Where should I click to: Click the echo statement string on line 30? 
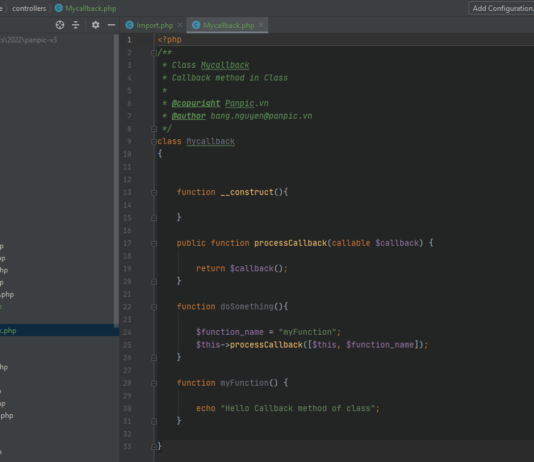[x=298, y=408]
